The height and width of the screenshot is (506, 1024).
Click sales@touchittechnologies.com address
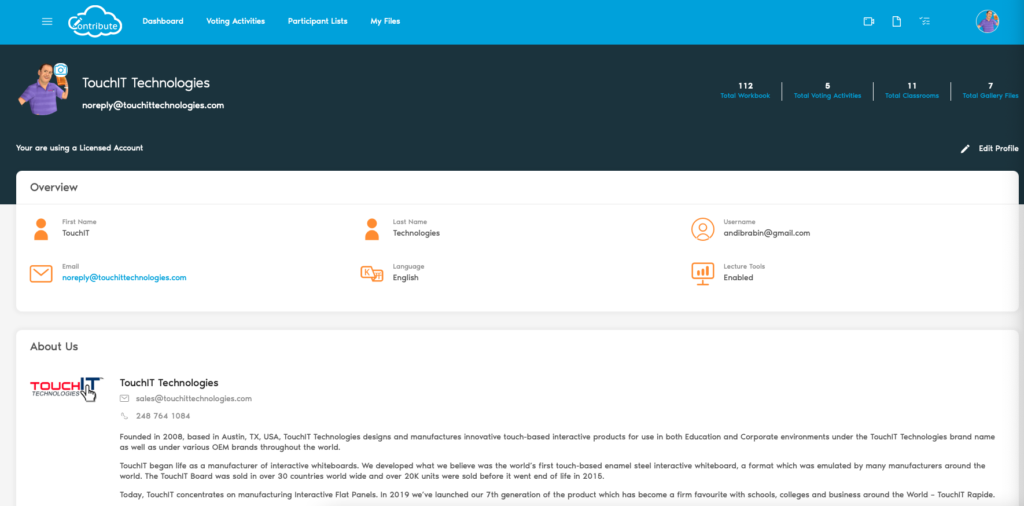tap(193, 398)
